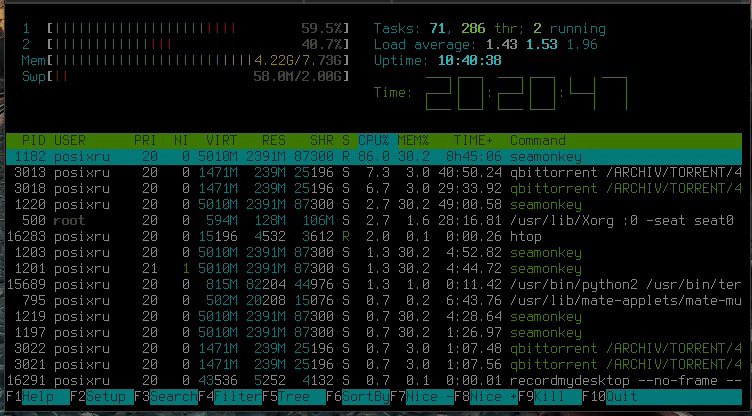Screen dimensions: 752x416
Task: Select F7 Nice - in the function bar
Action: coord(422,397)
